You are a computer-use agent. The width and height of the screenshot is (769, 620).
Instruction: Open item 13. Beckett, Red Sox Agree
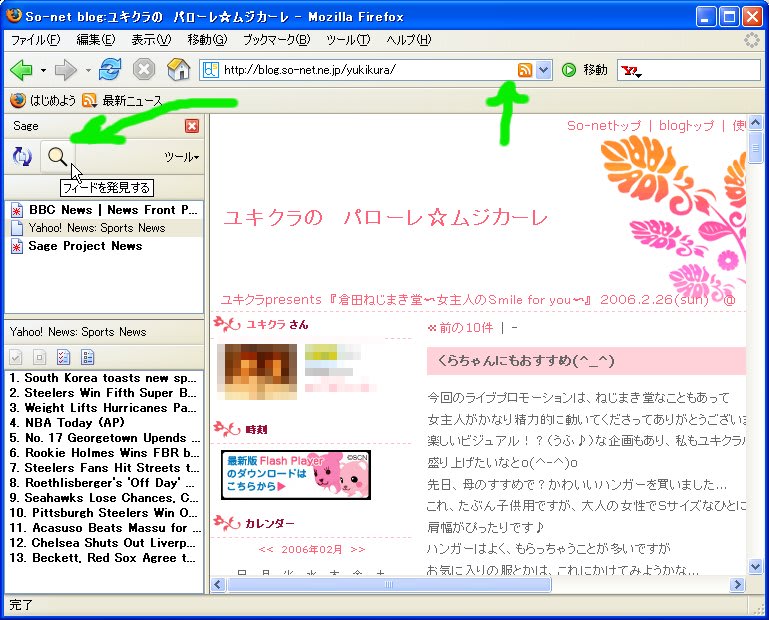click(104, 558)
